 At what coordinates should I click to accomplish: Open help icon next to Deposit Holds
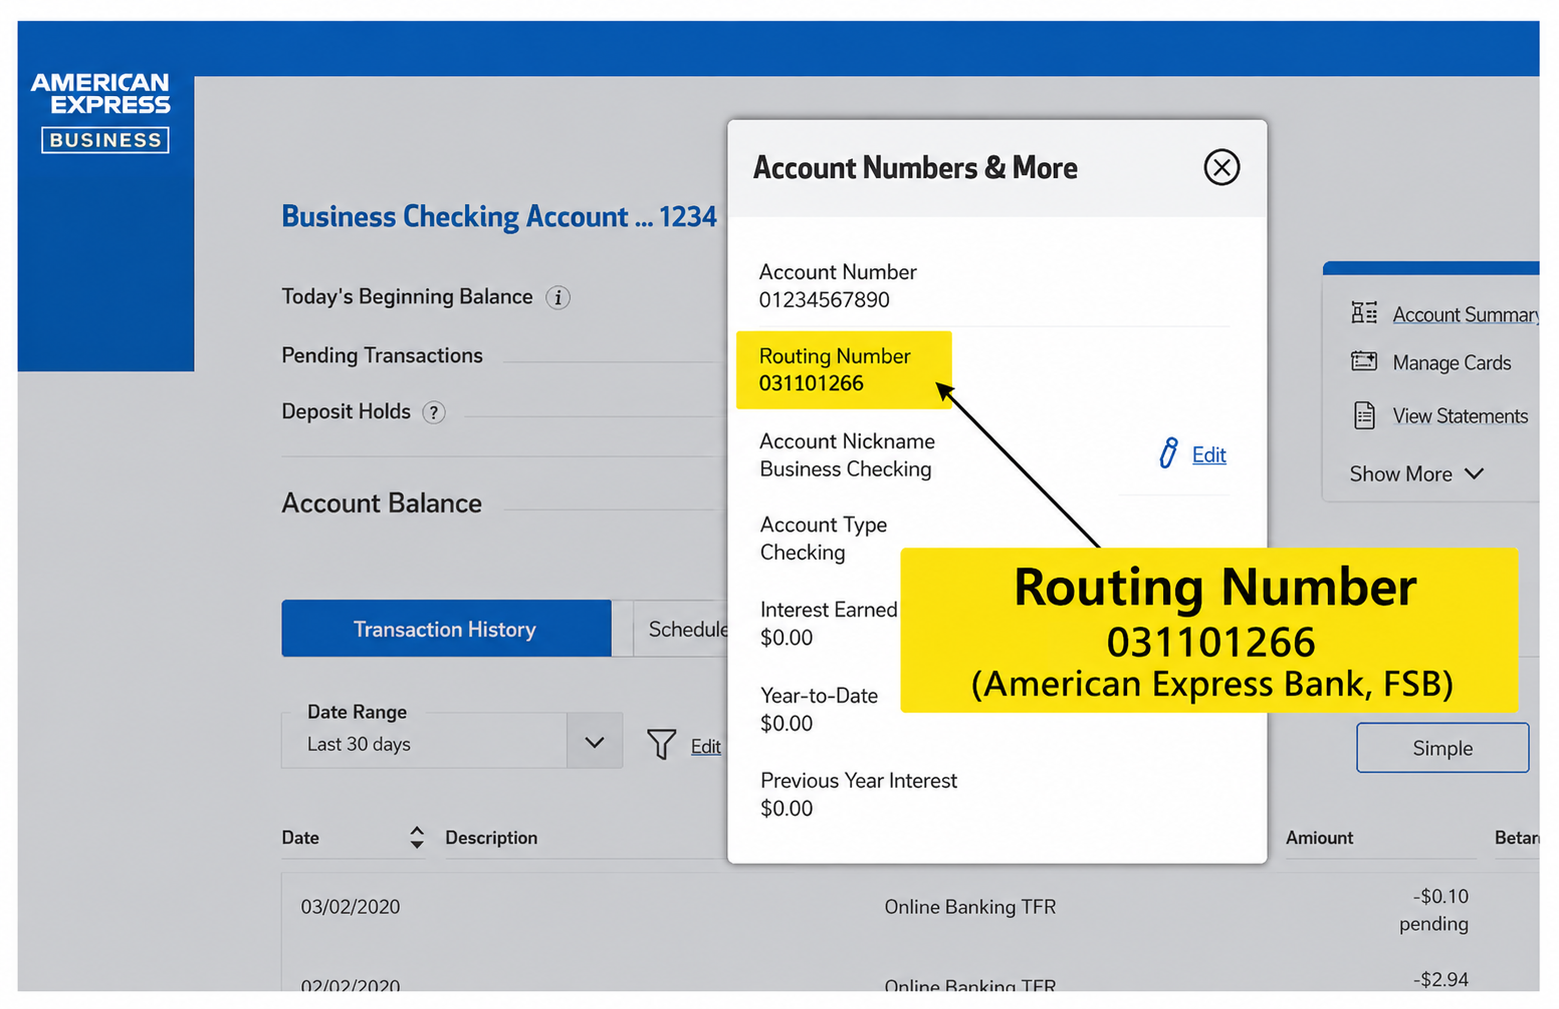click(x=433, y=413)
